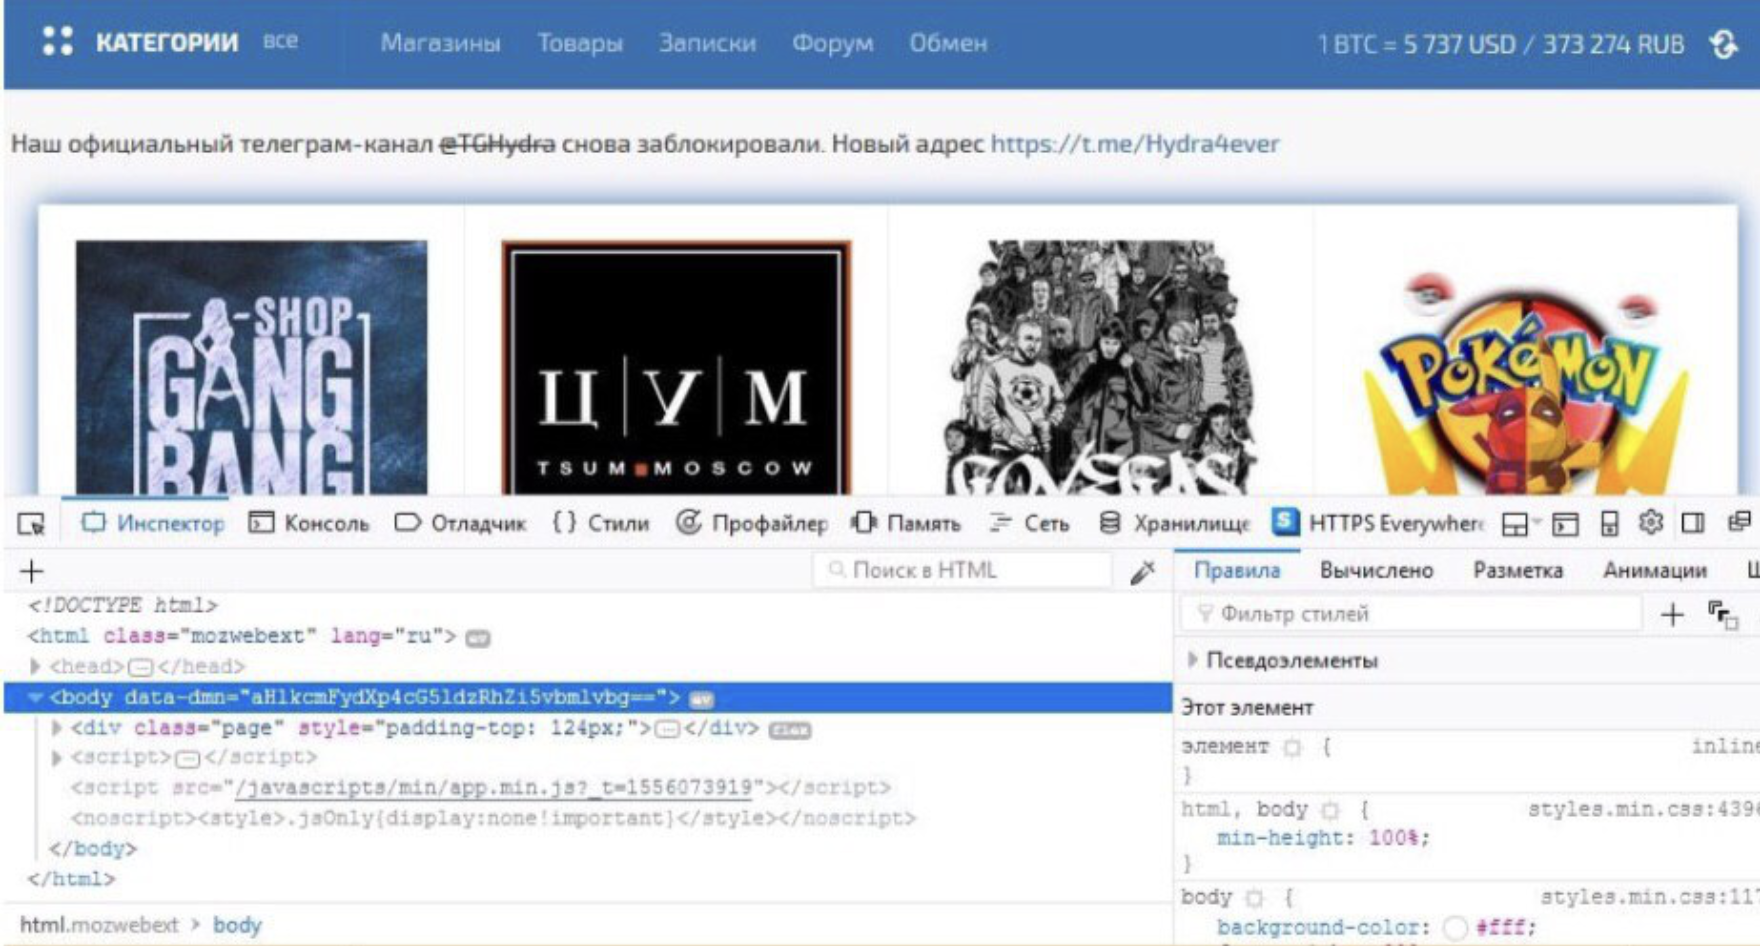Click the plus to create new node

[32, 571]
